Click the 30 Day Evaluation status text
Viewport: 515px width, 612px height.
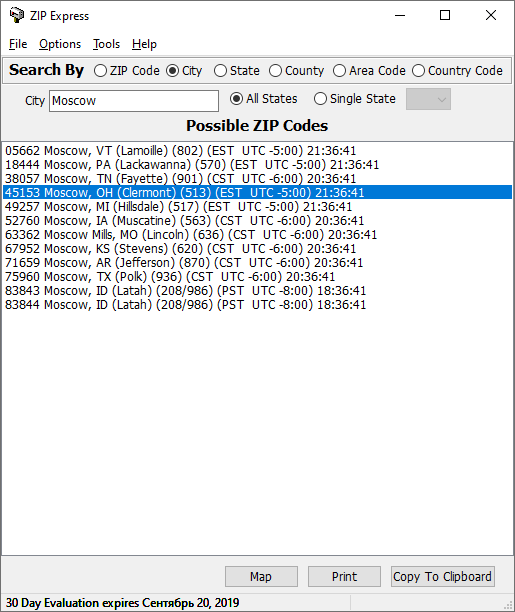[123, 603]
